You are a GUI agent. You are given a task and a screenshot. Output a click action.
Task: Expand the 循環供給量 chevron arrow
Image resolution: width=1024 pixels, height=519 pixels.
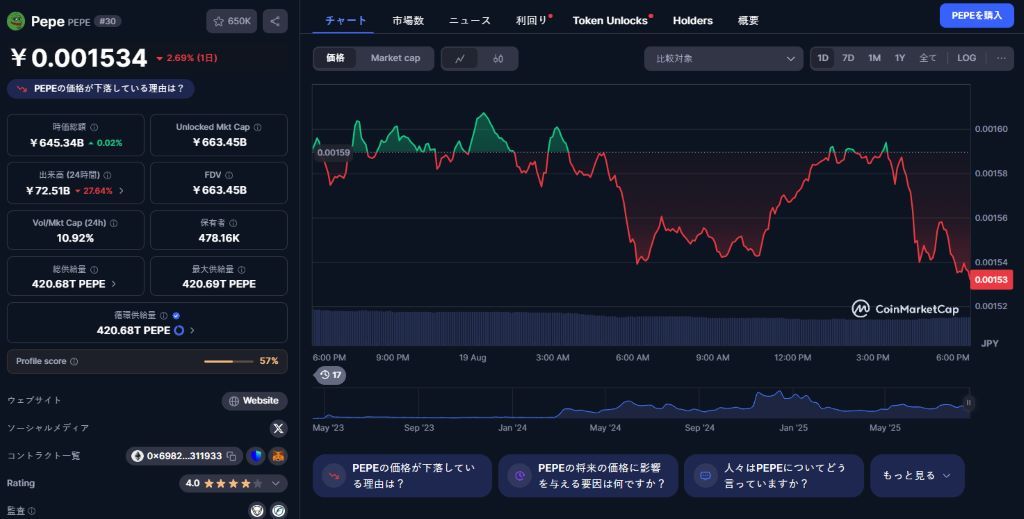[192, 330]
